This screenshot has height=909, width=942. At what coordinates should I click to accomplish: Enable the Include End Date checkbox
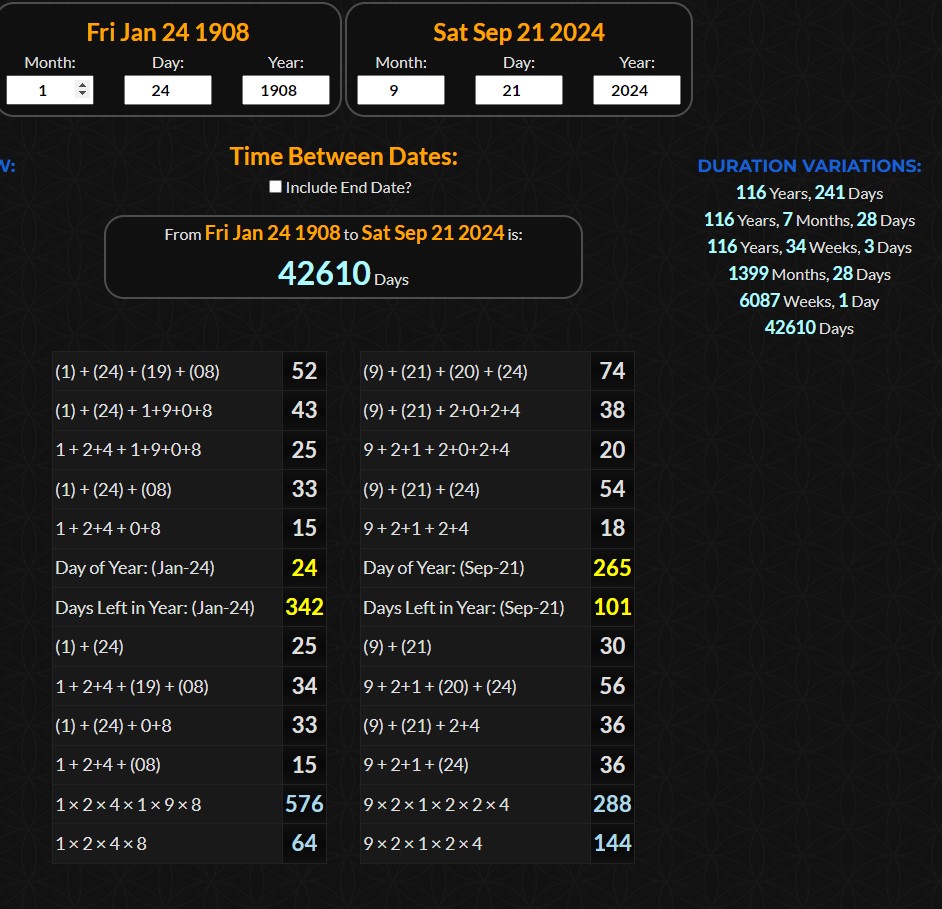pyautogui.click(x=275, y=187)
